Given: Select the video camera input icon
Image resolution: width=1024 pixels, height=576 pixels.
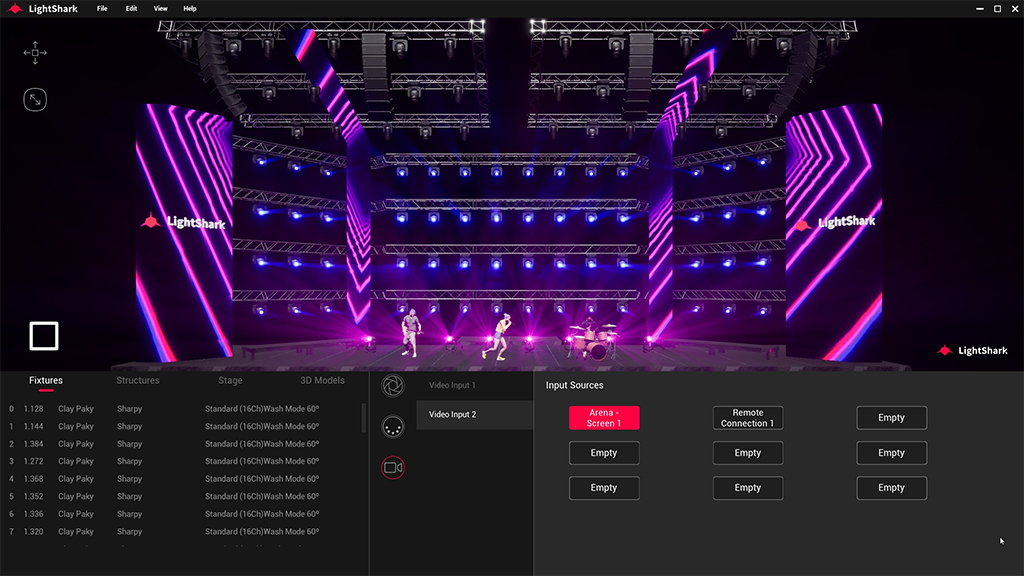Looking at the screenshot, I should [x=393, y=467].
